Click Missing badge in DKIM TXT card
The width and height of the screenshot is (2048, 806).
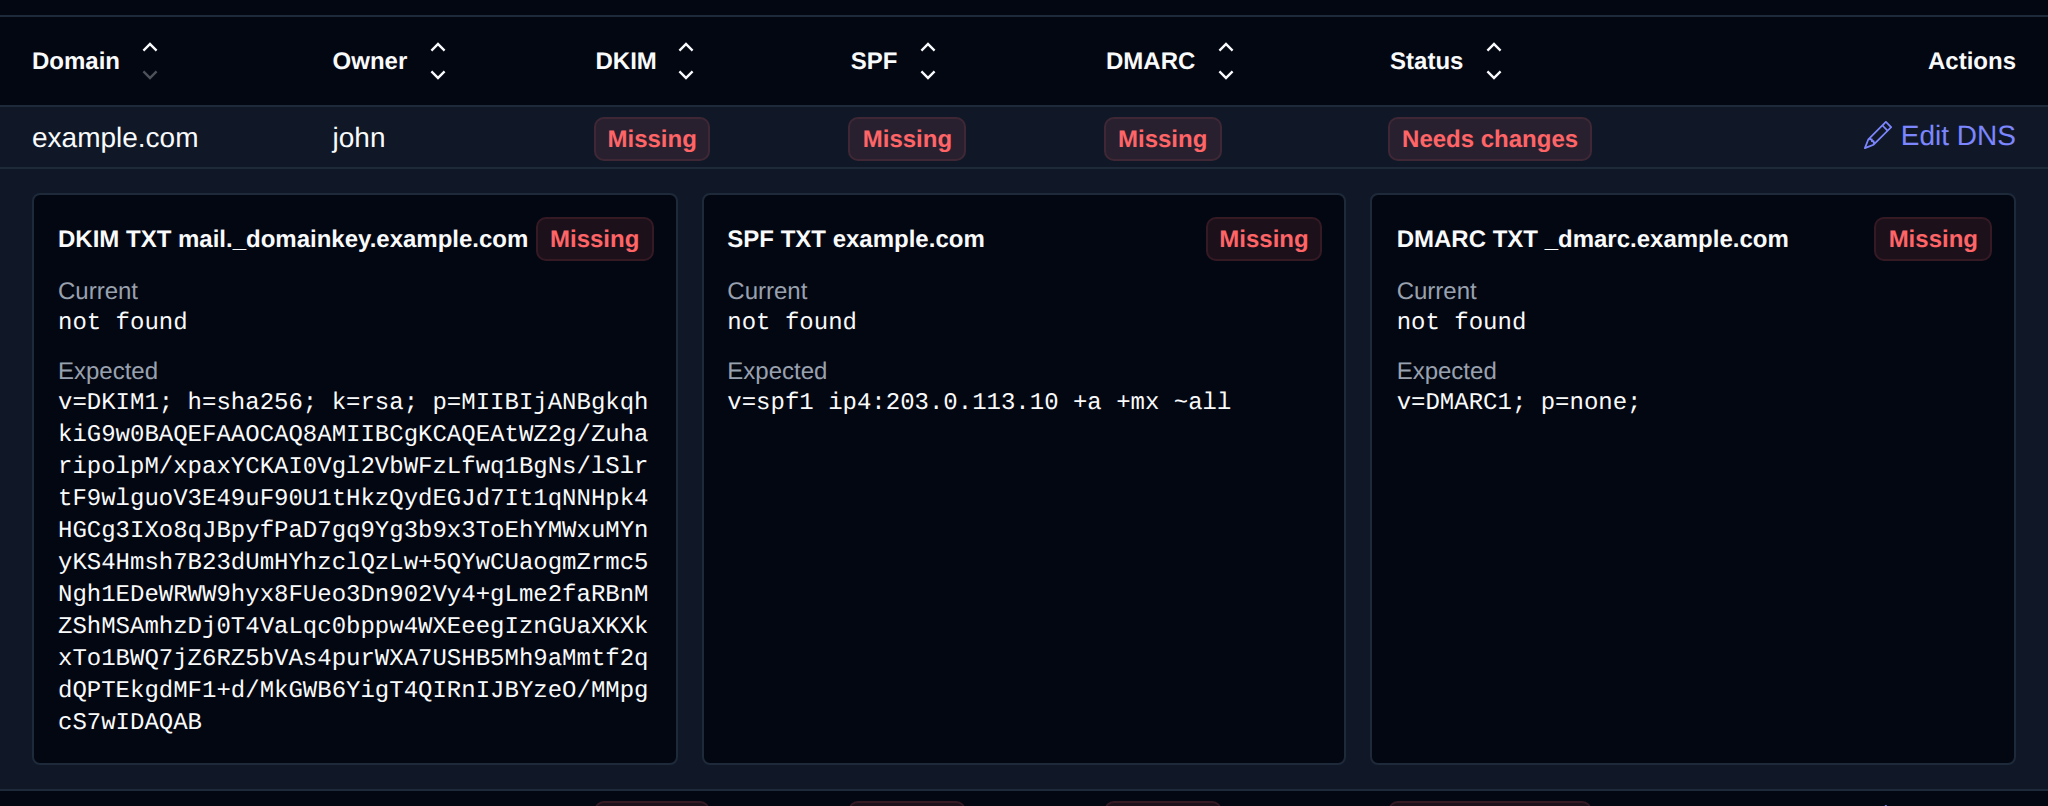tap(594, 239)
